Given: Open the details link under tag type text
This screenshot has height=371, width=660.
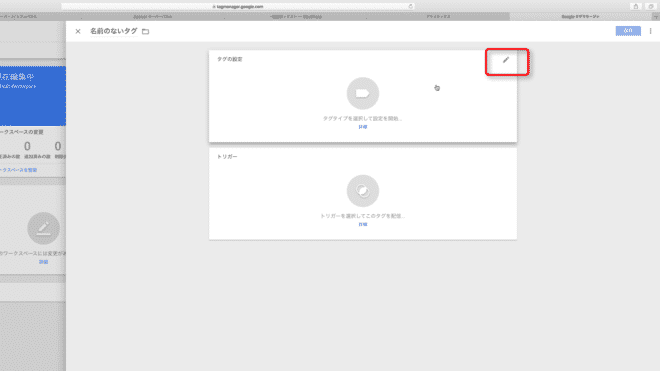Looking at the screenshot, I should click(363, 127).
